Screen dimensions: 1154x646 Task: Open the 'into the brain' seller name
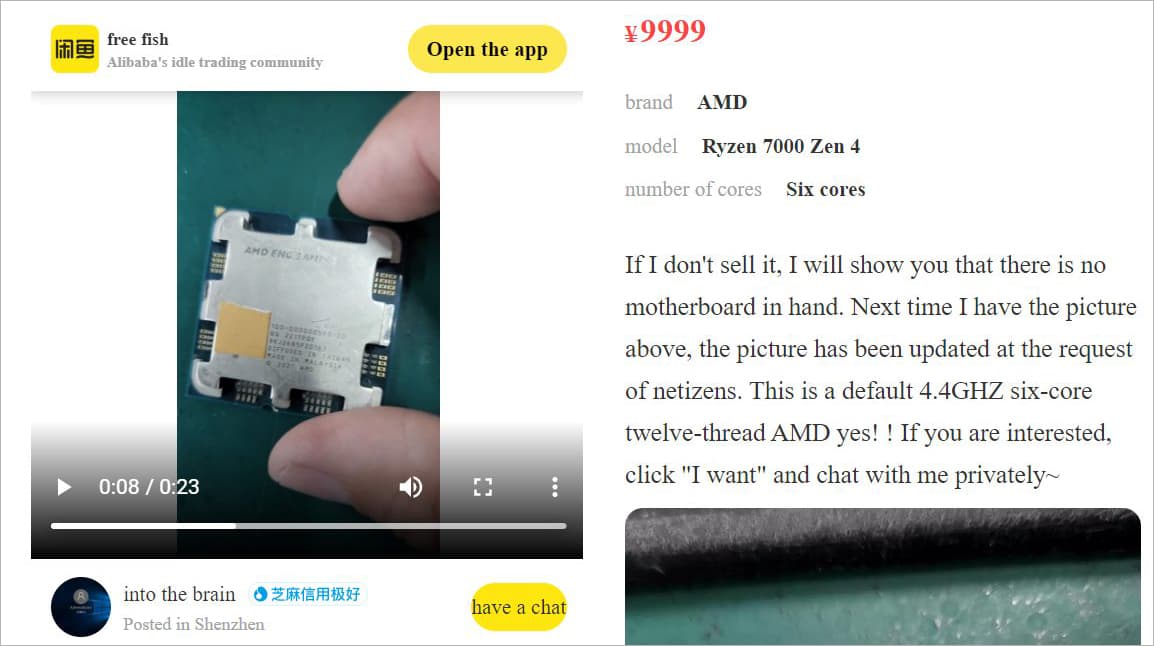point(180,594)
